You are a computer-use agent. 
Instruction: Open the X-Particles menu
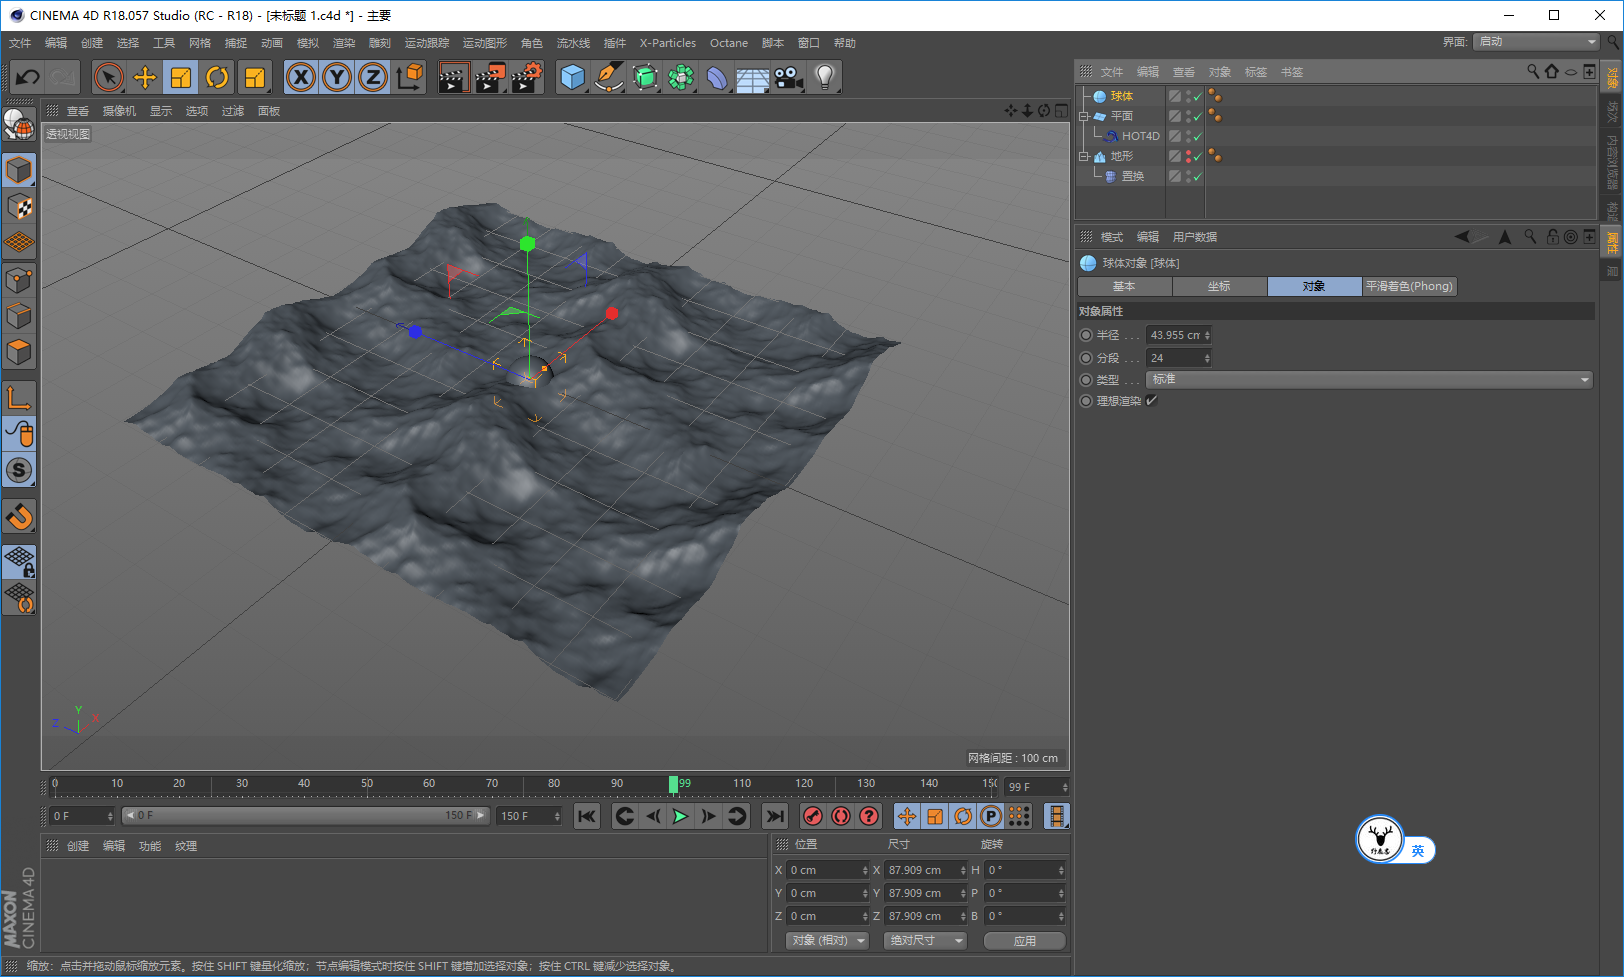pos(668,43)
